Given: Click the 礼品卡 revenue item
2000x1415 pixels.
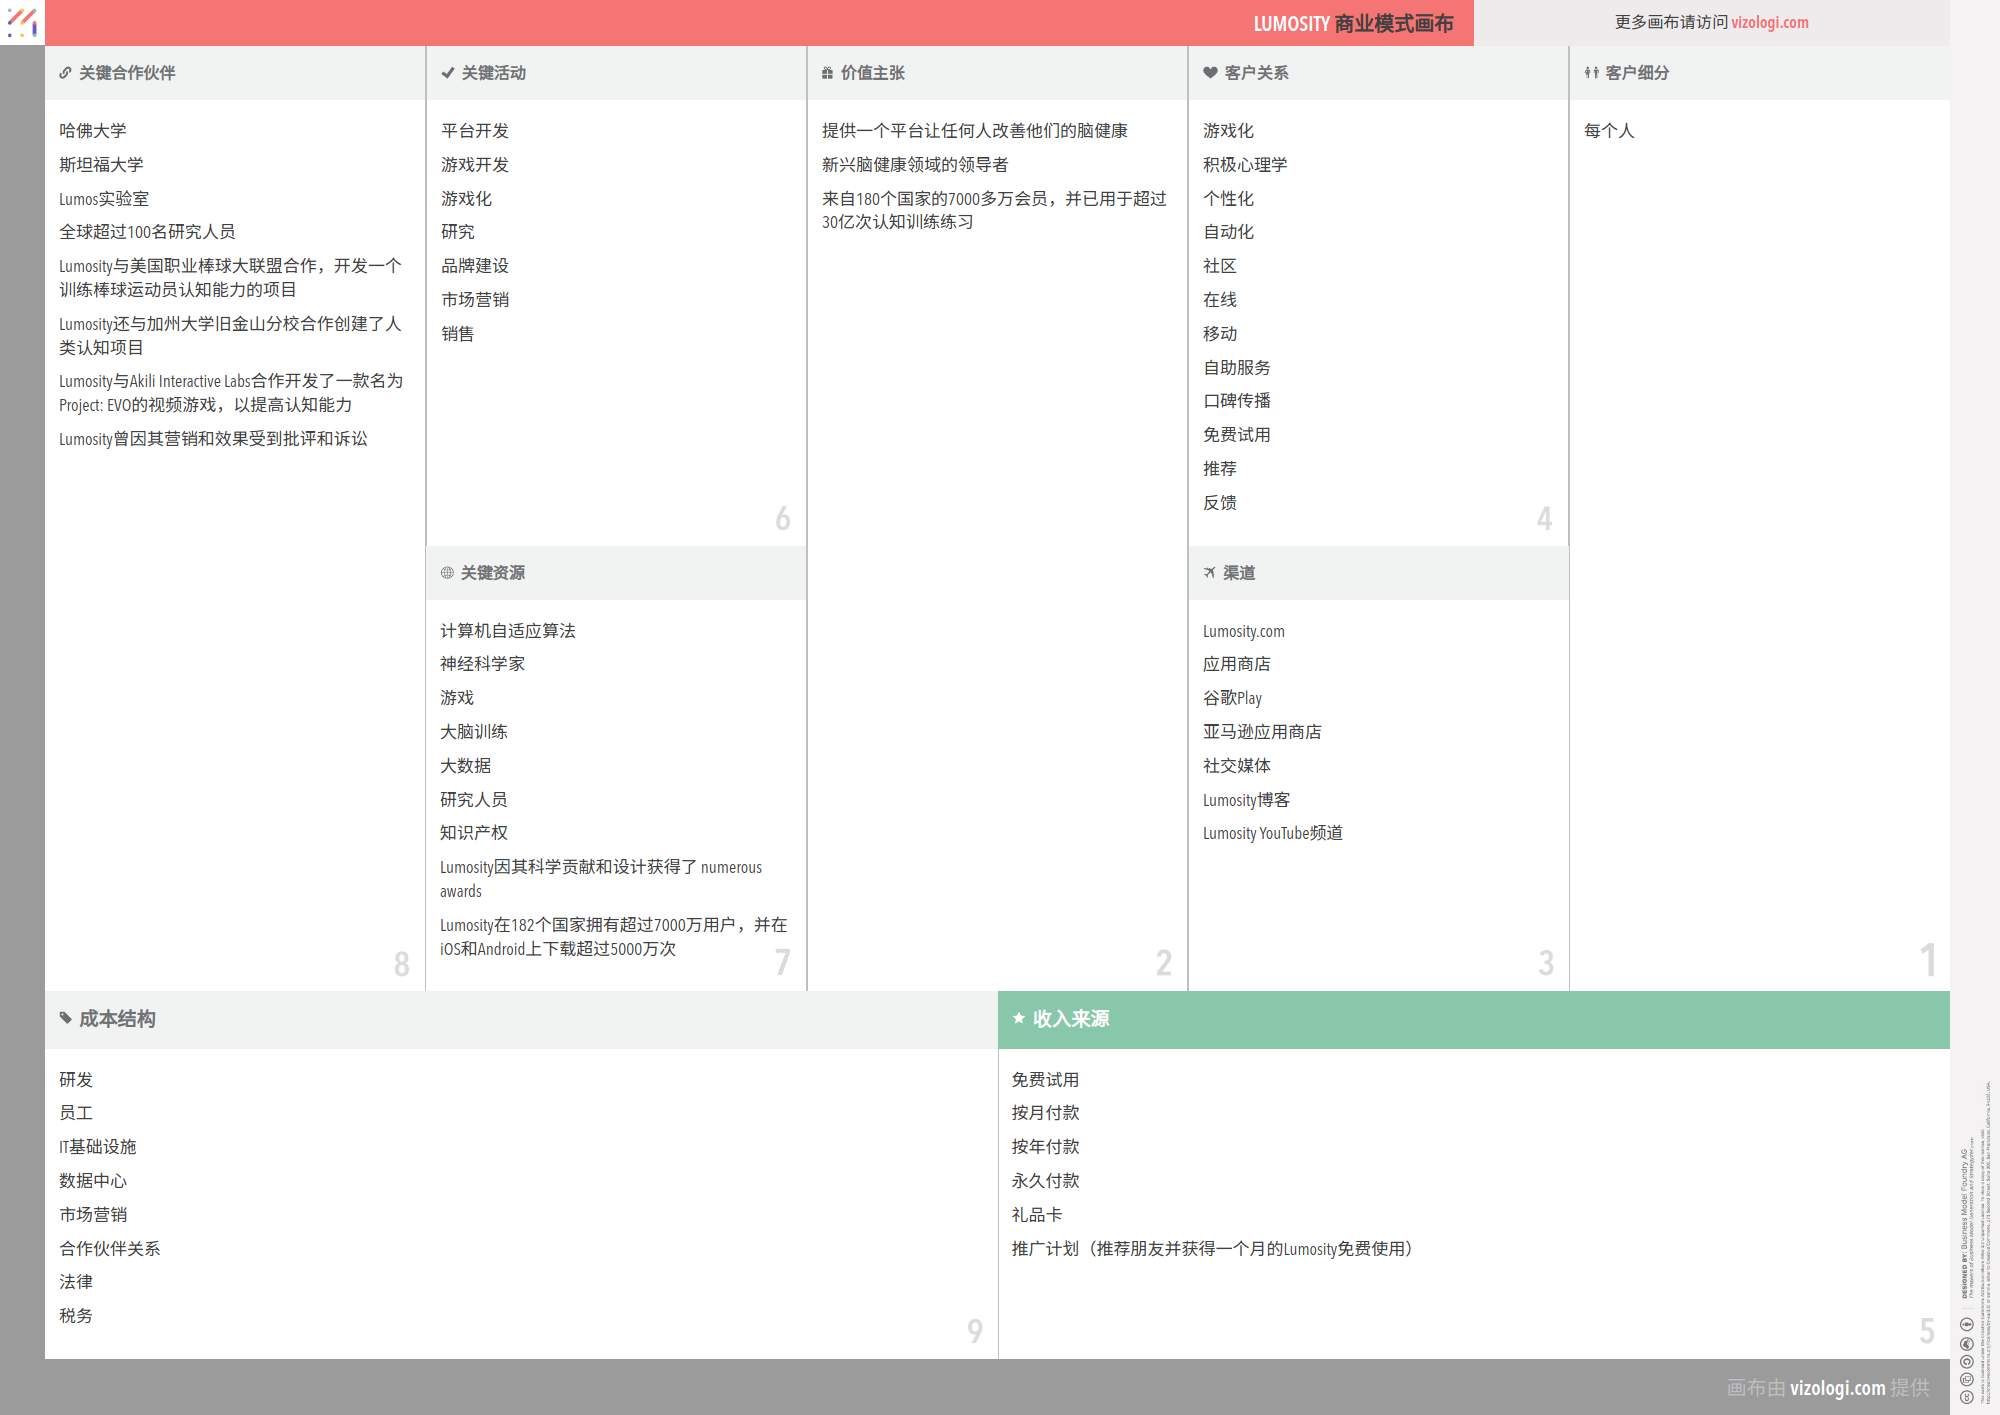Looking at the screenshot, I should click(1036, 1214).
